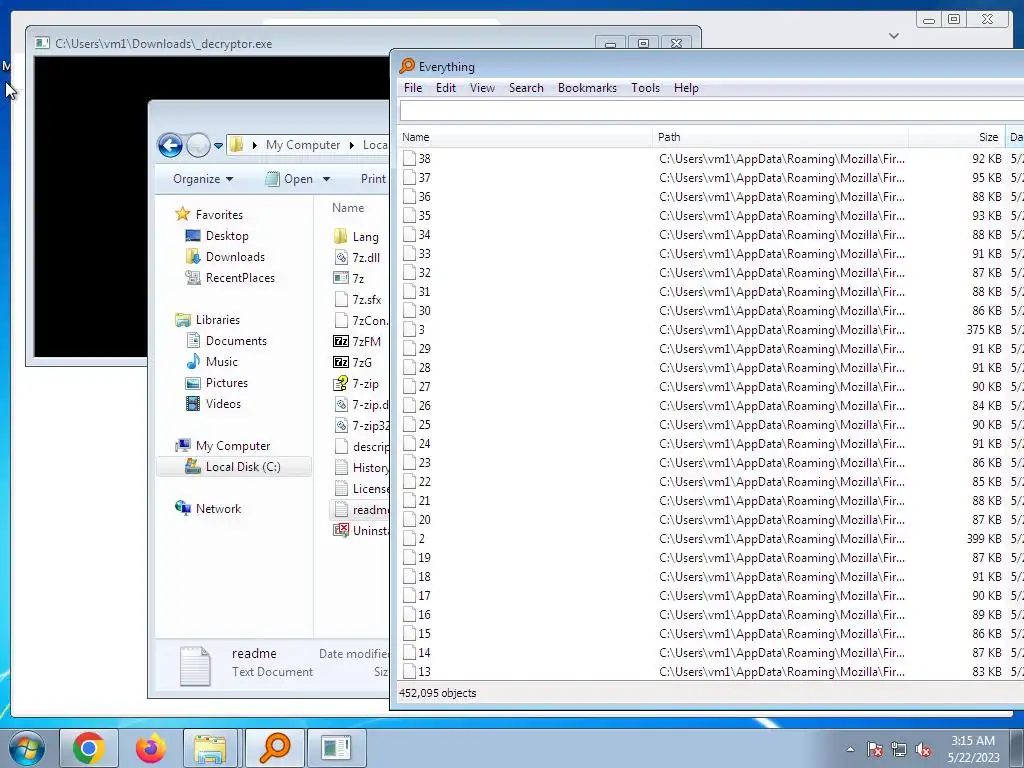The height and width of the screenshot is (768, 1024).
Task: Click the path cell of file 30
Action: tap(782, 311)
